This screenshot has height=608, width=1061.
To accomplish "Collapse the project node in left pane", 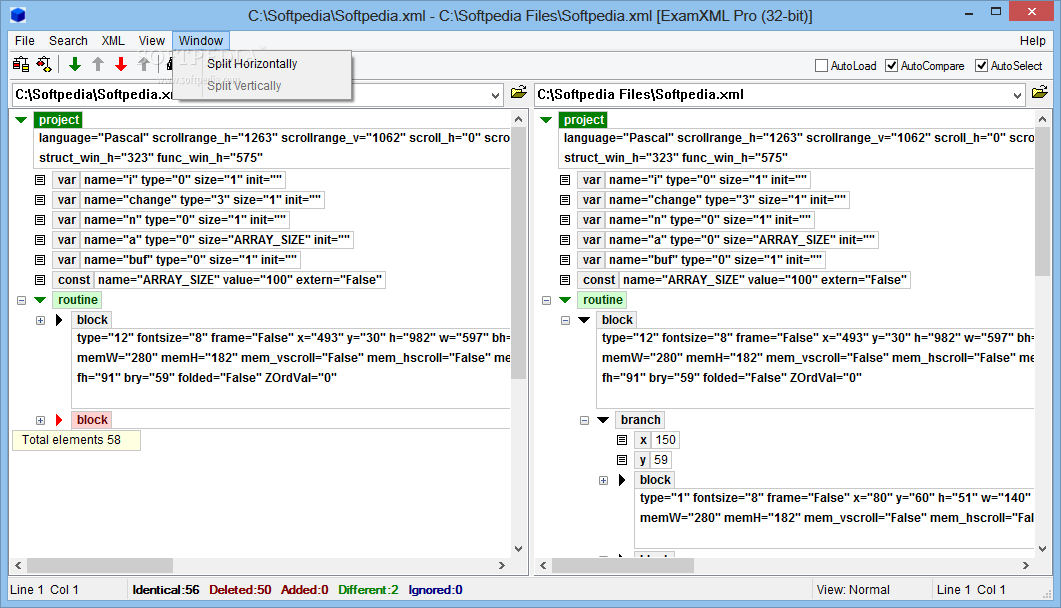I will (x=21, y=120).
